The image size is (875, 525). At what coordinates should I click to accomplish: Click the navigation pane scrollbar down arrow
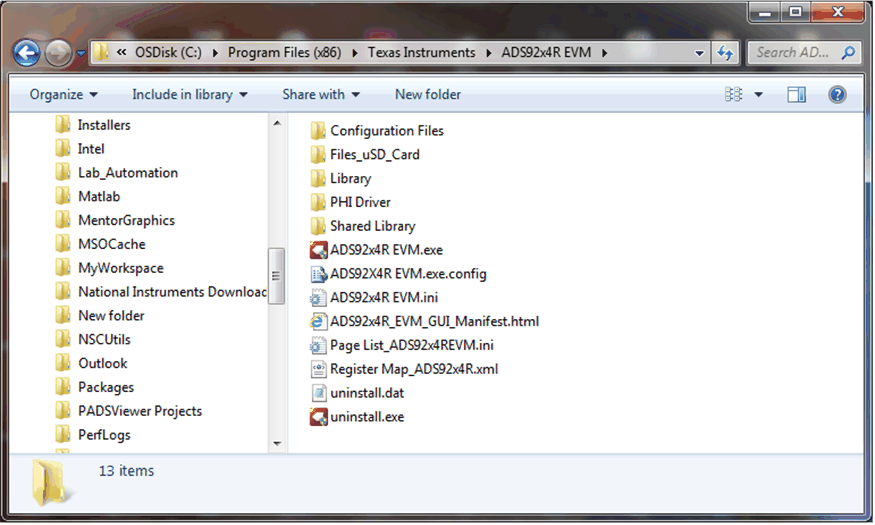pyautogui.click(x=277, y=442)
